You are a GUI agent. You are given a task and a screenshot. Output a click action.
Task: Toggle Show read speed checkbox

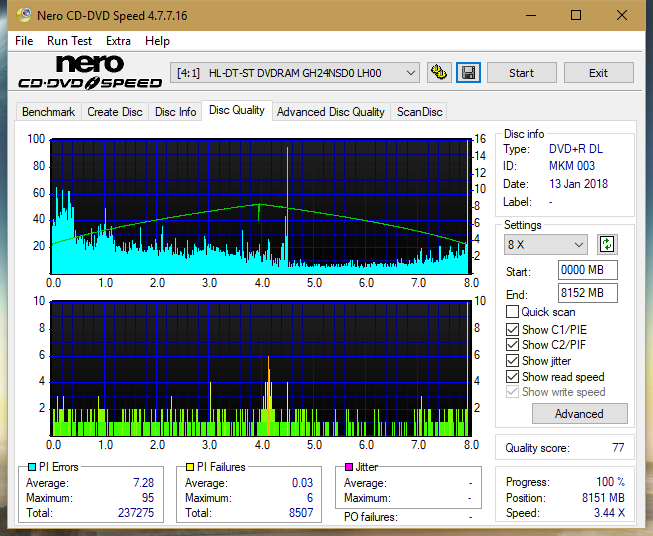tap(512, 376)
